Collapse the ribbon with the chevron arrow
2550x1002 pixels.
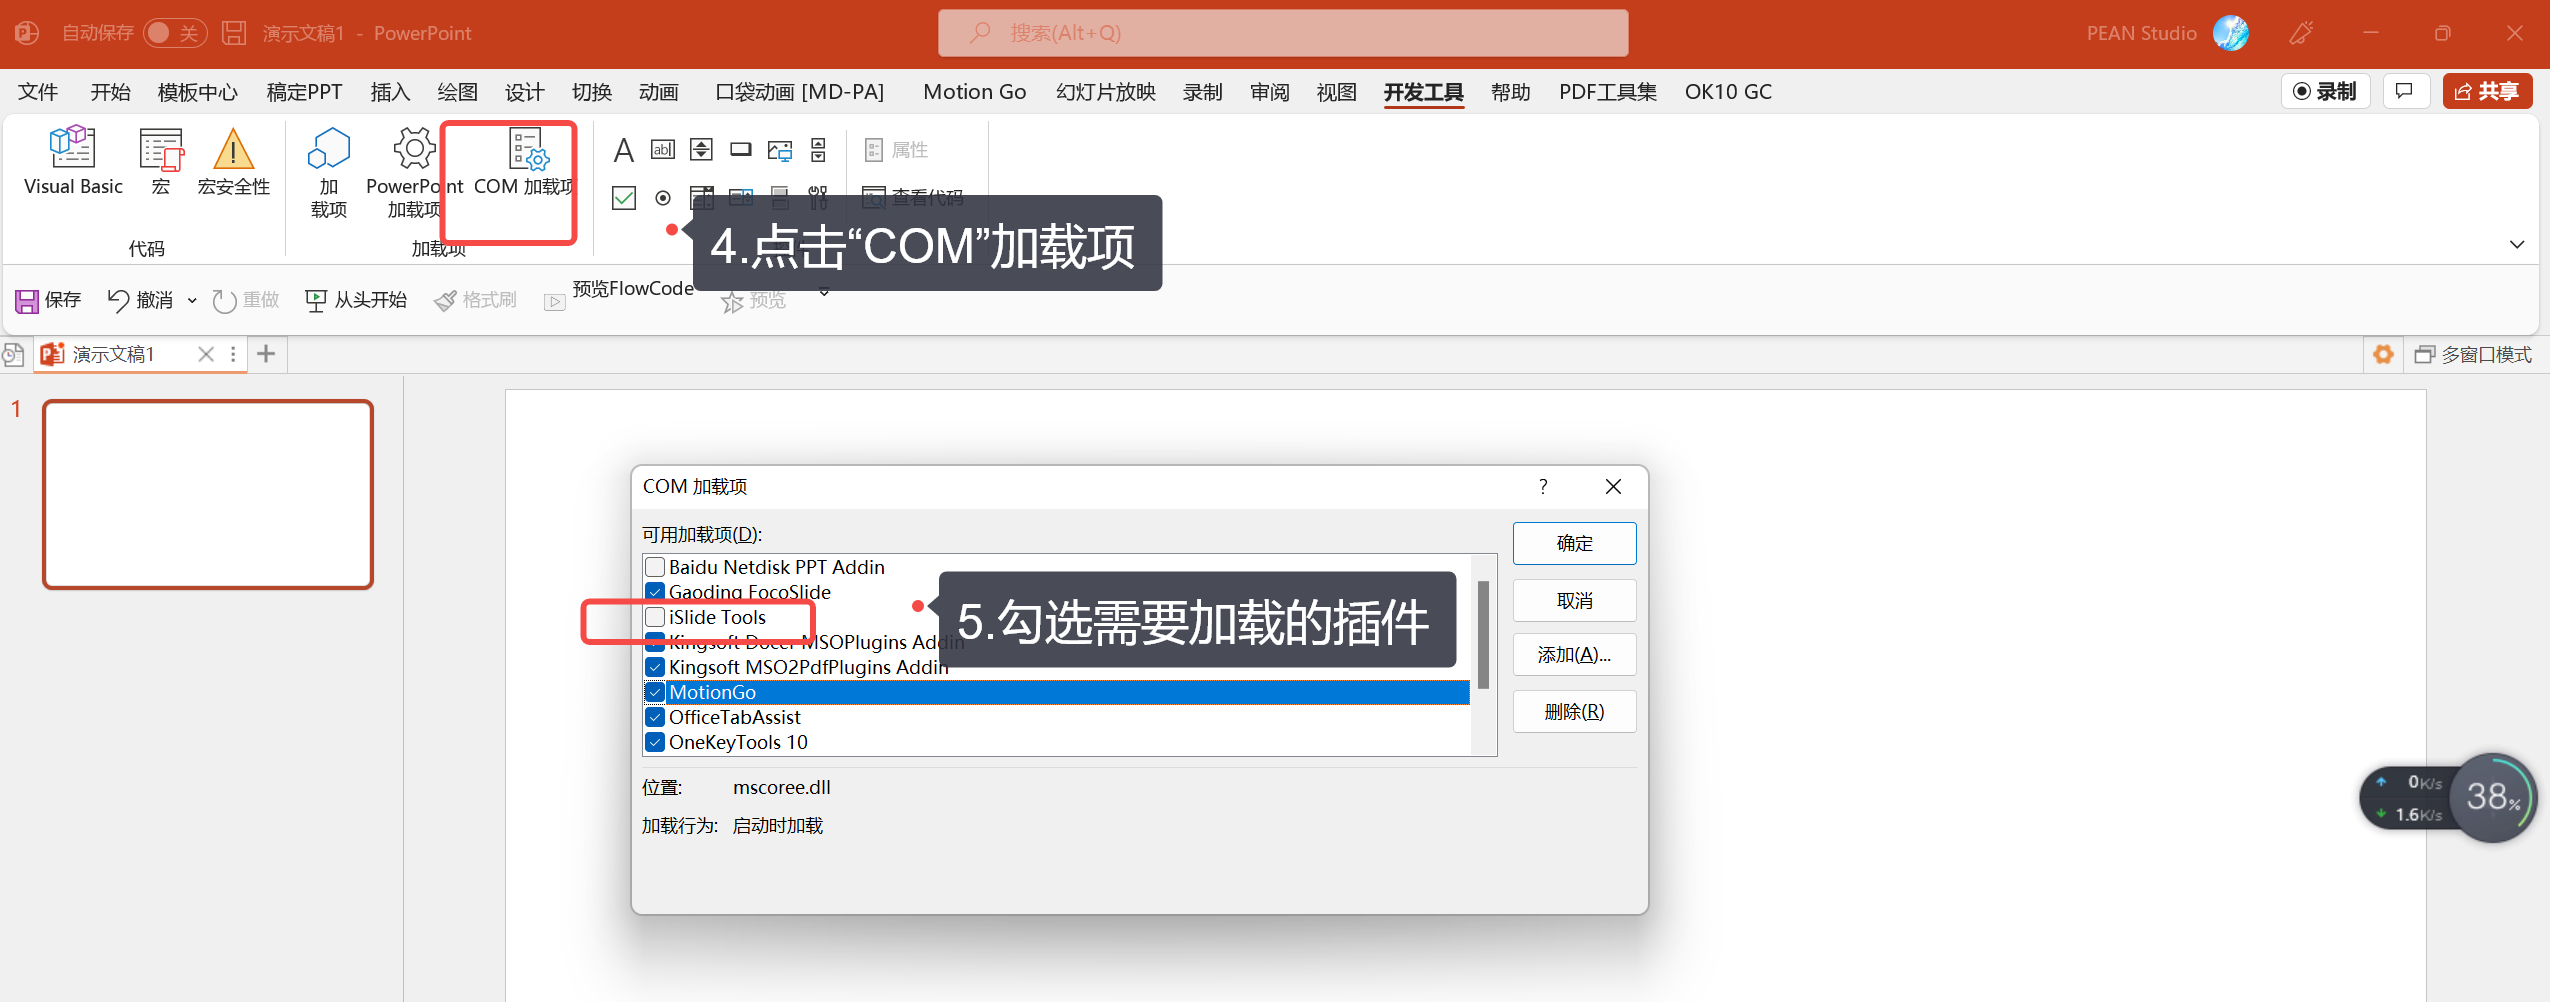coord(2517,244)
